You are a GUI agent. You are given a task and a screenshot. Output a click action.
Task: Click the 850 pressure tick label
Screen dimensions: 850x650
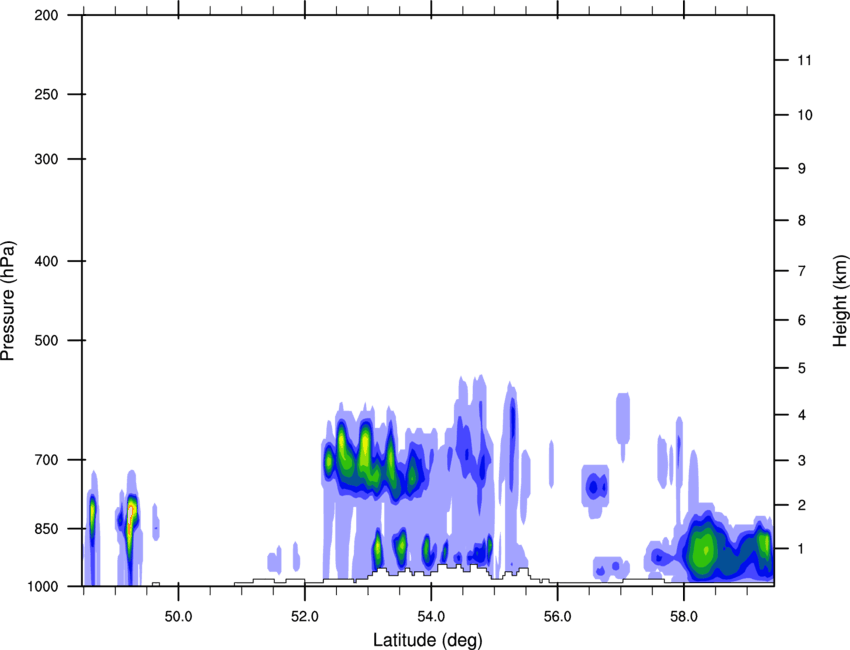coord(46,529)
